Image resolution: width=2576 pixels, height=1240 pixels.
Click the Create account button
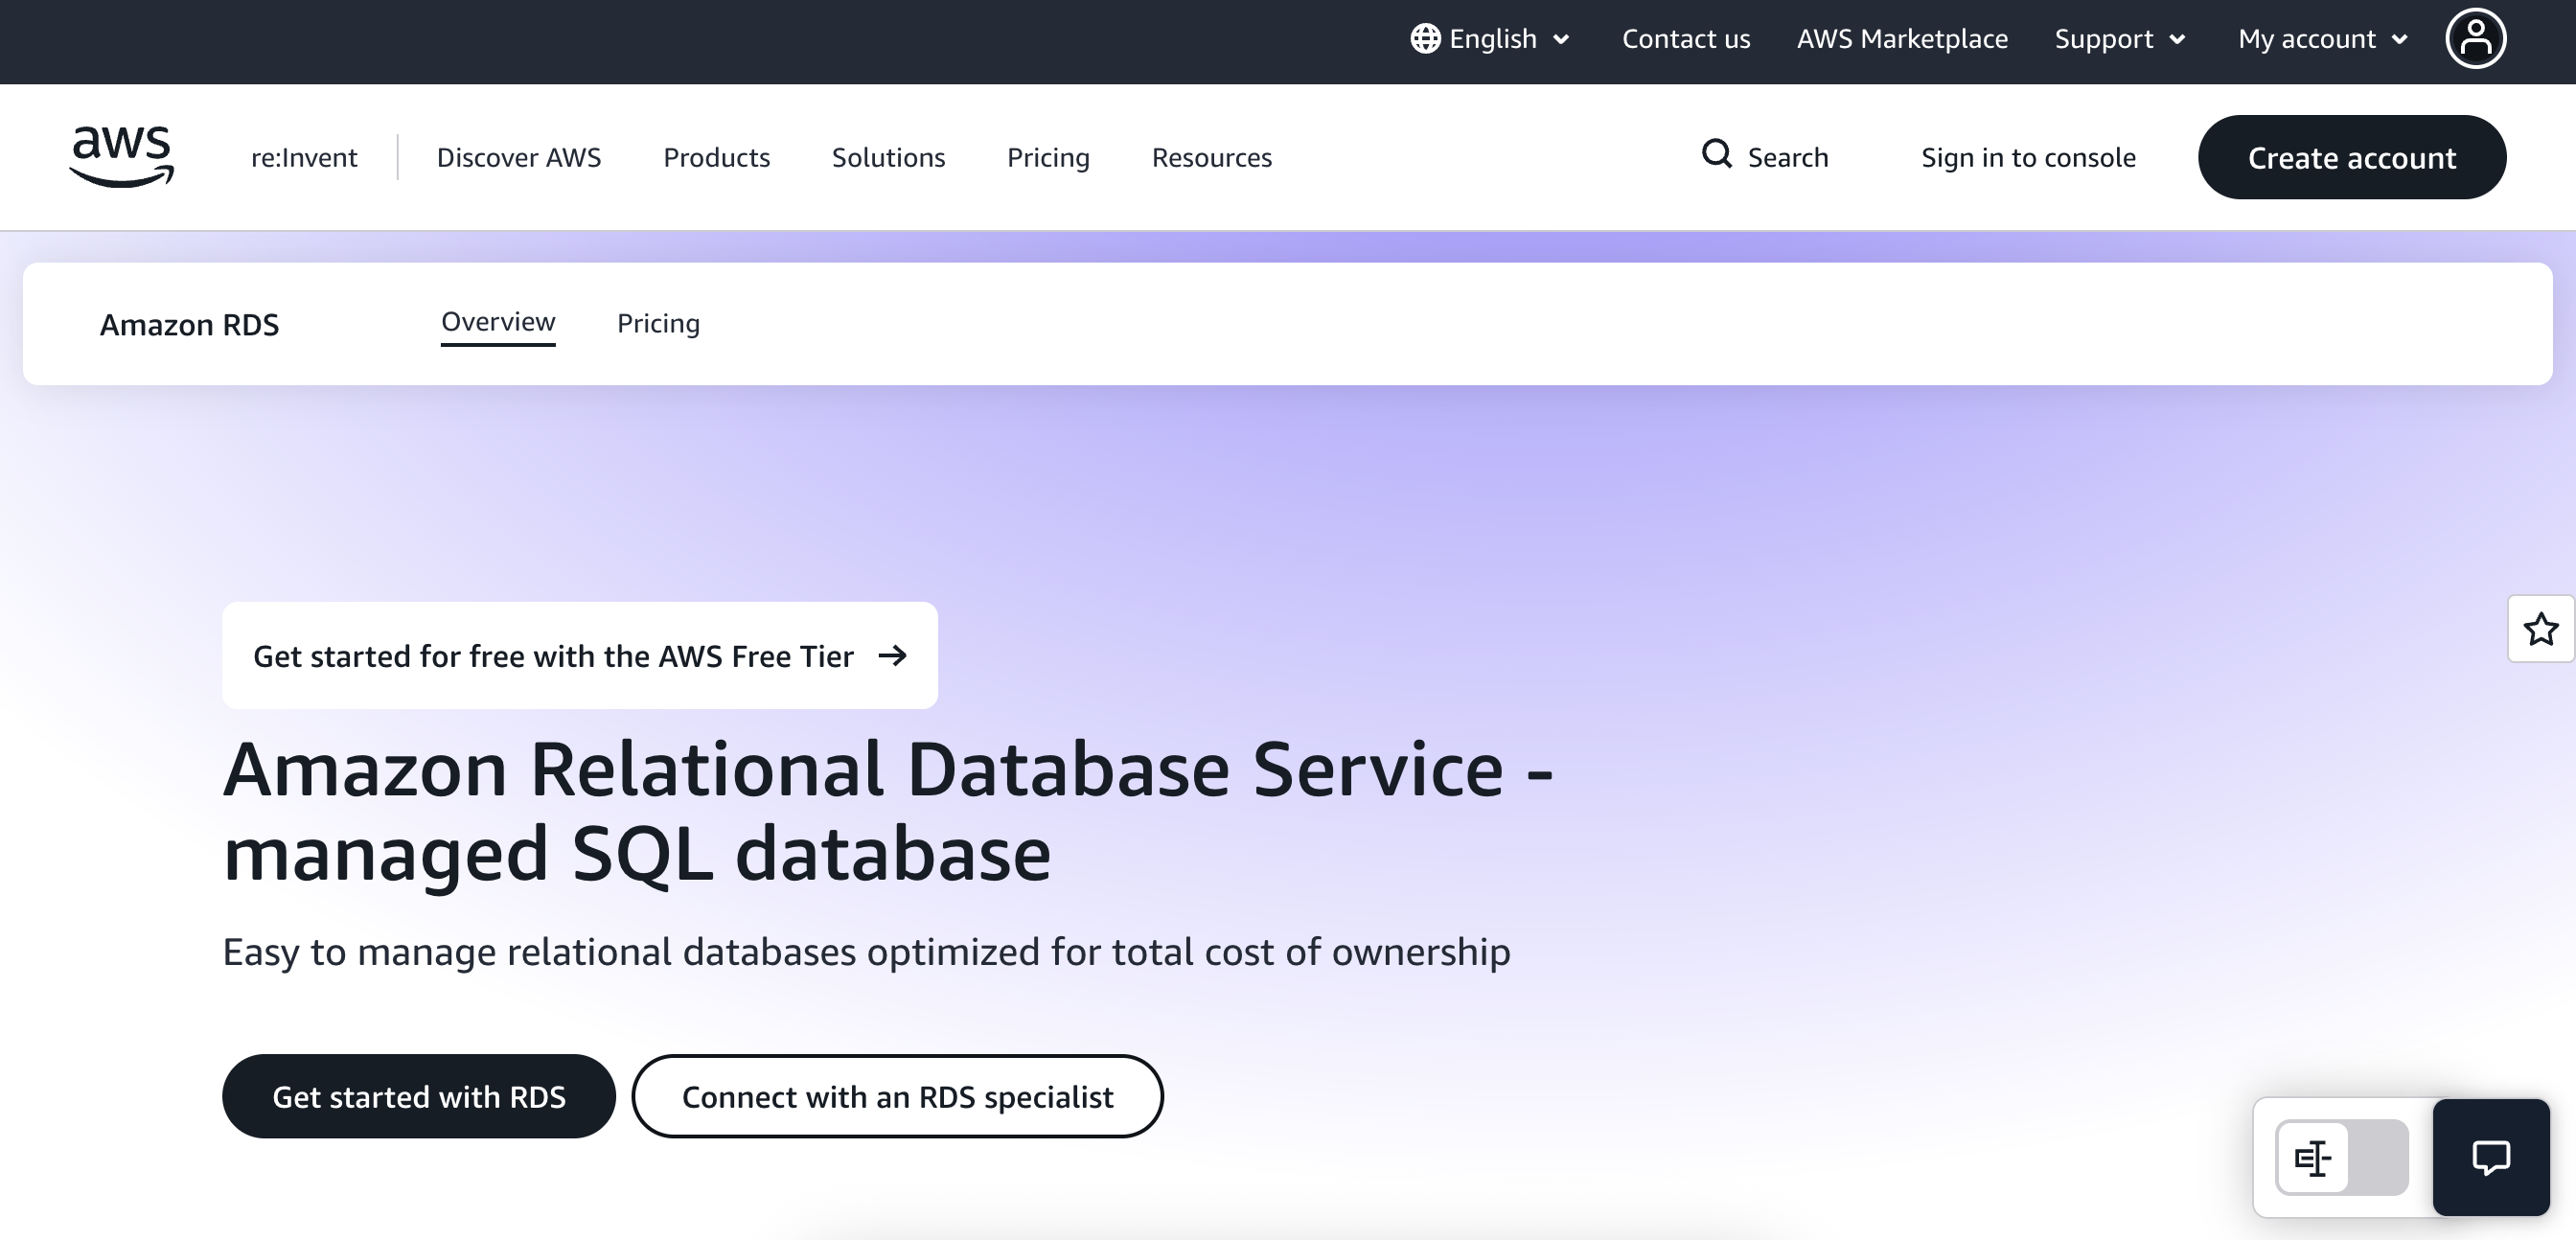click(2351, 157)
